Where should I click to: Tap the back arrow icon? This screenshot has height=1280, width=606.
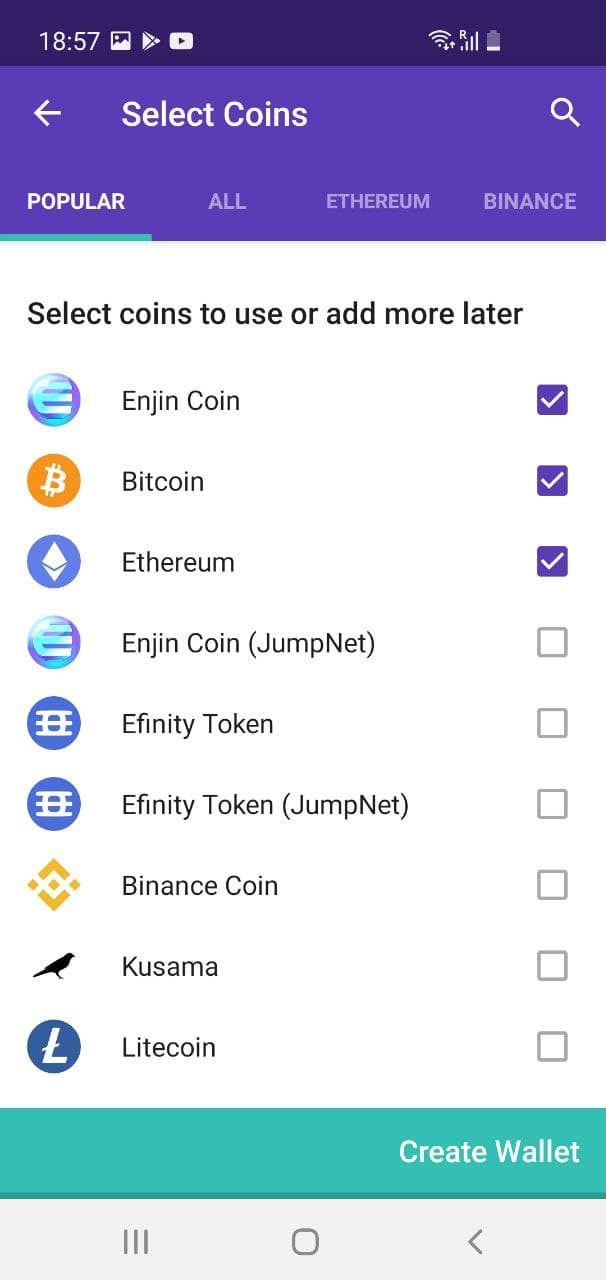coord(47,114)
